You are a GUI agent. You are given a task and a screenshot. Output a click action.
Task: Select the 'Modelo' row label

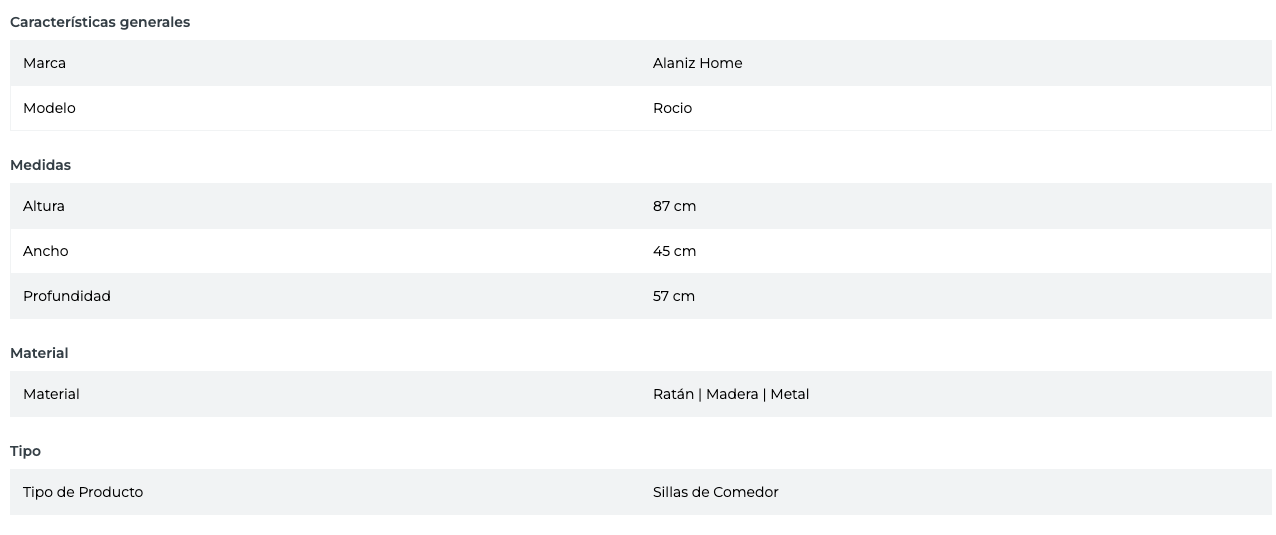[49, 108]
